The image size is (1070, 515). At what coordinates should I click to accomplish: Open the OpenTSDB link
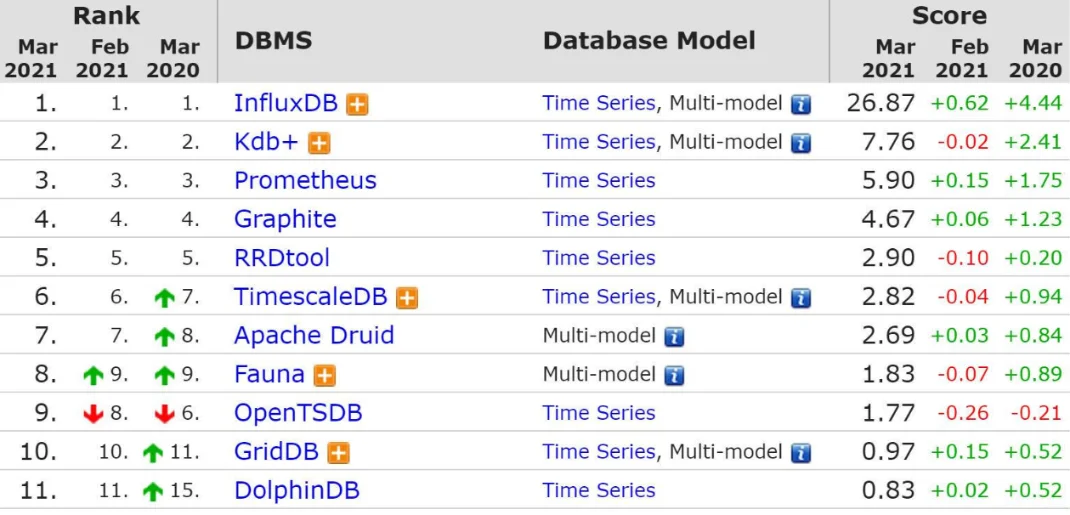click(x=298, y=413)
